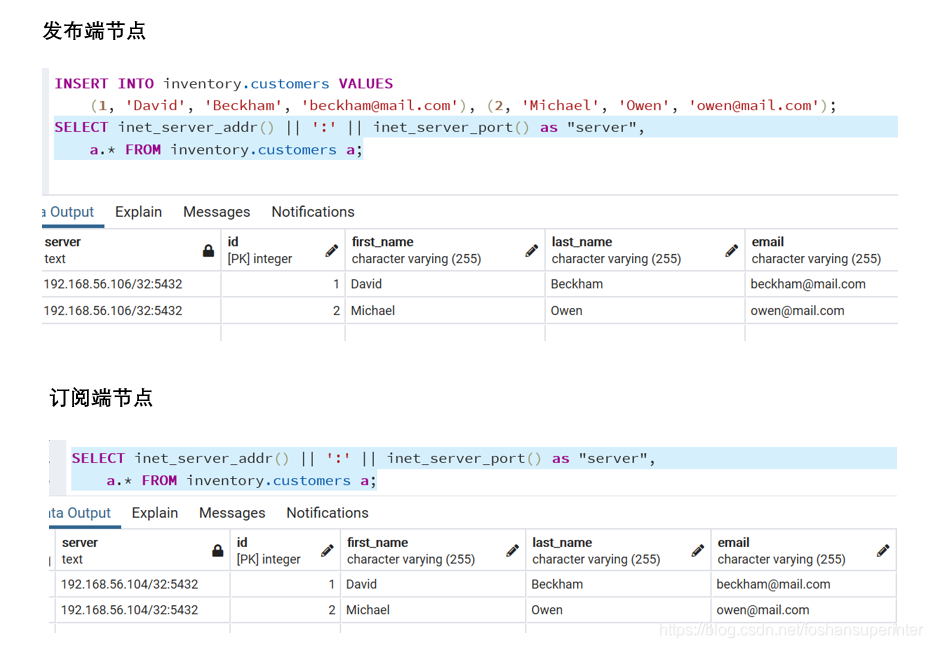Viewport: 933px width, 648px height.
Task: Click lock icon in subscriber server column
Action: pyautogui.click(x=218, y=551)
